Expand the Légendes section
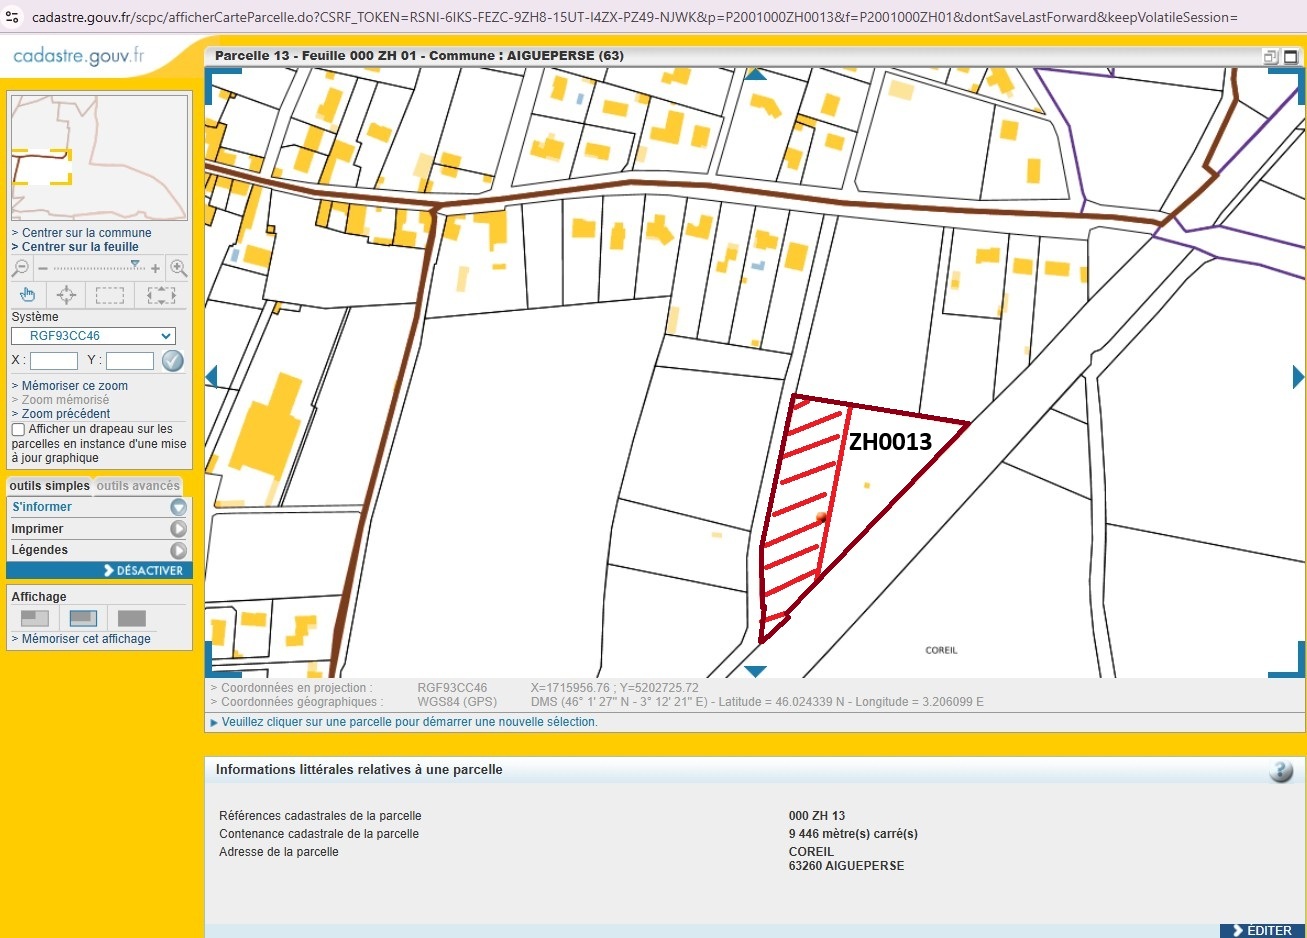Viewport: 1307px width, 938px height. point(178,550)
